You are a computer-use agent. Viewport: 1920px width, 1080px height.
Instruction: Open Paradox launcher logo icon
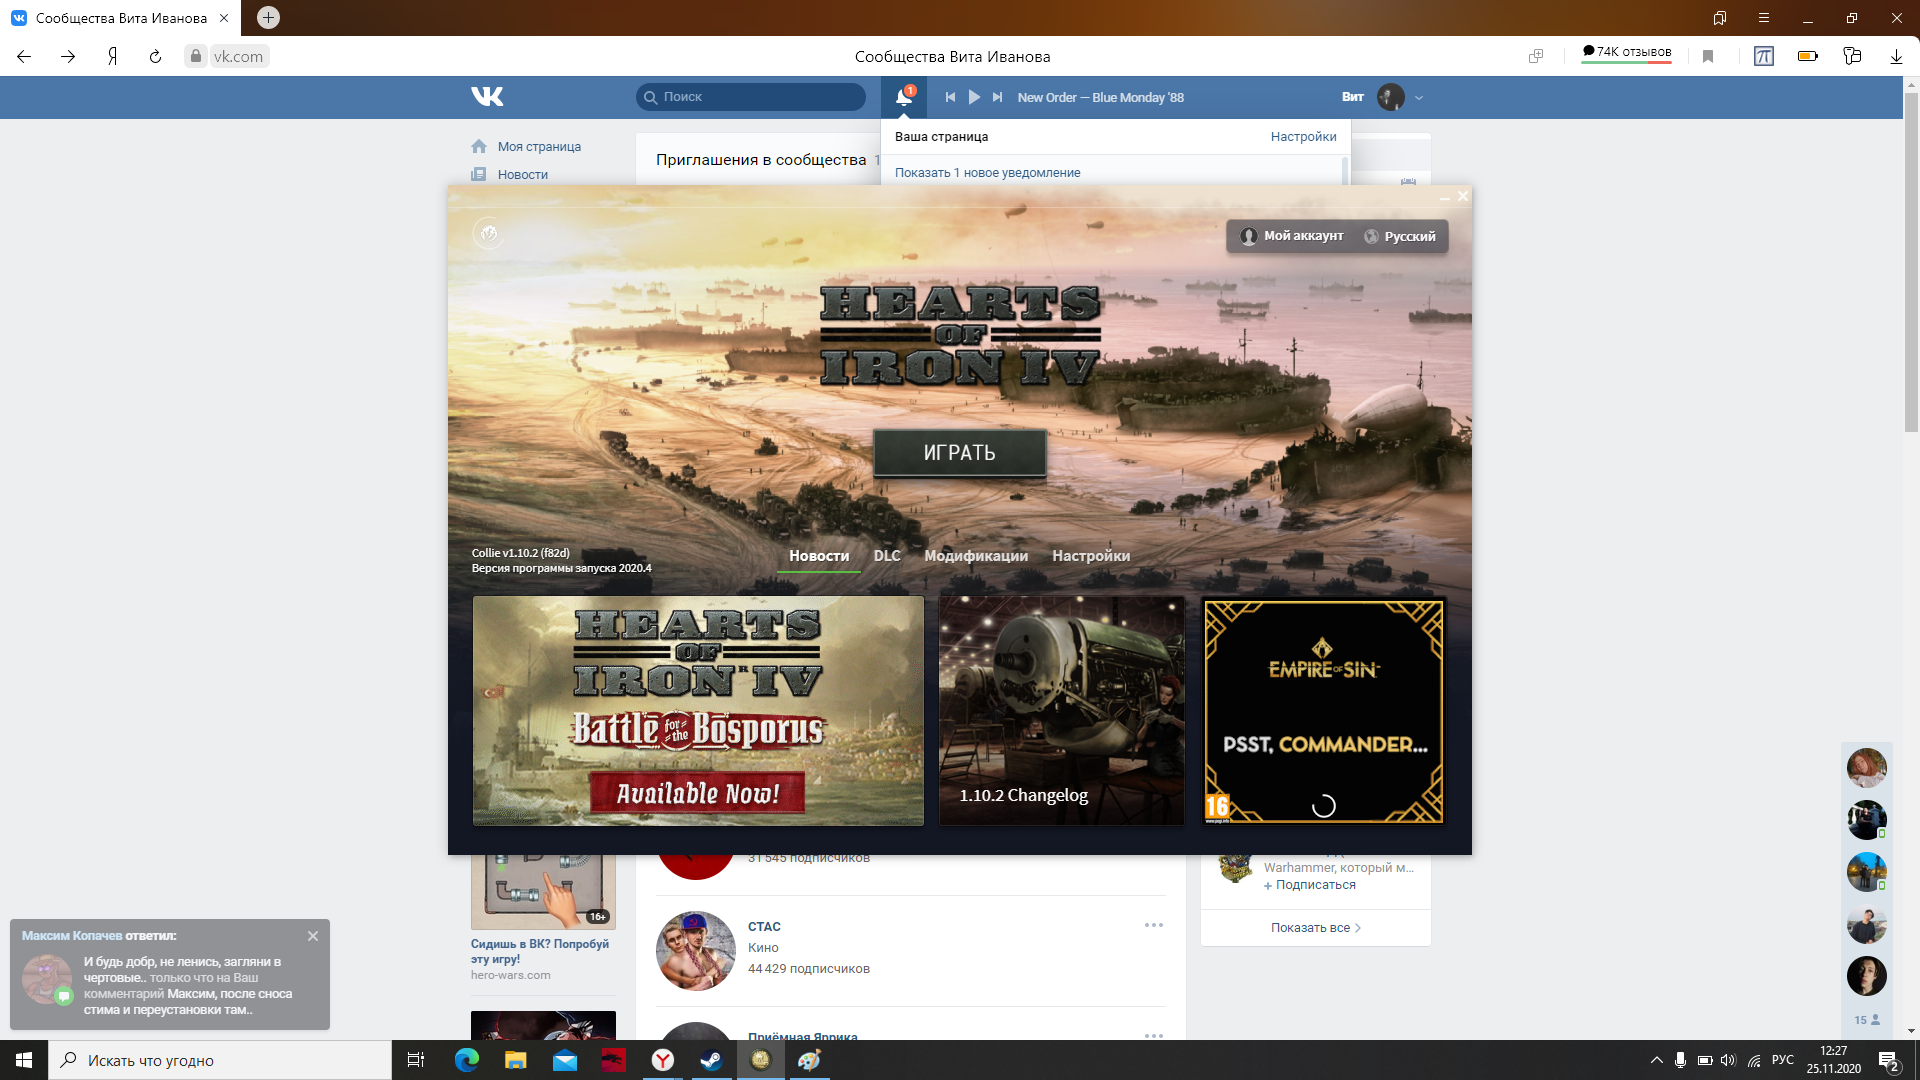tap(488, 233)
